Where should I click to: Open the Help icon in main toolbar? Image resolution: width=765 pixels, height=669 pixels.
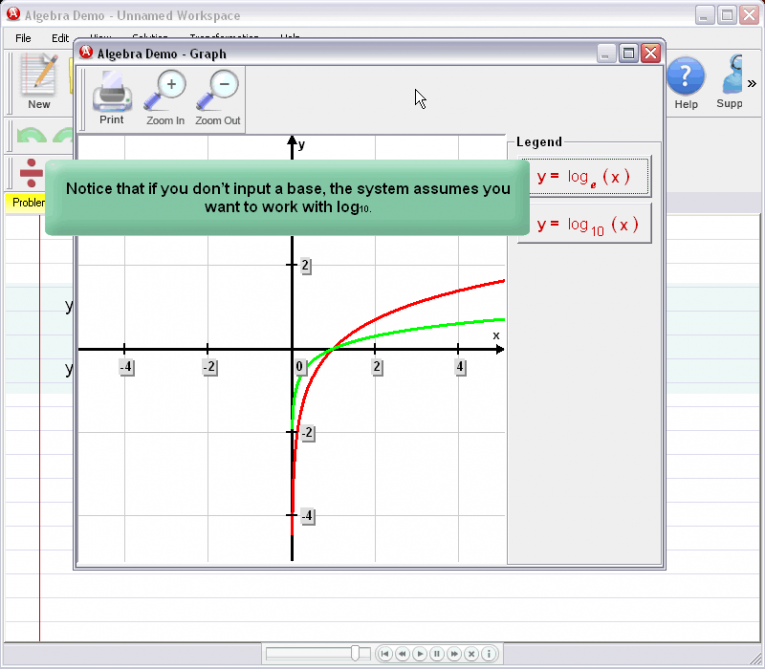tap(685, 83)
